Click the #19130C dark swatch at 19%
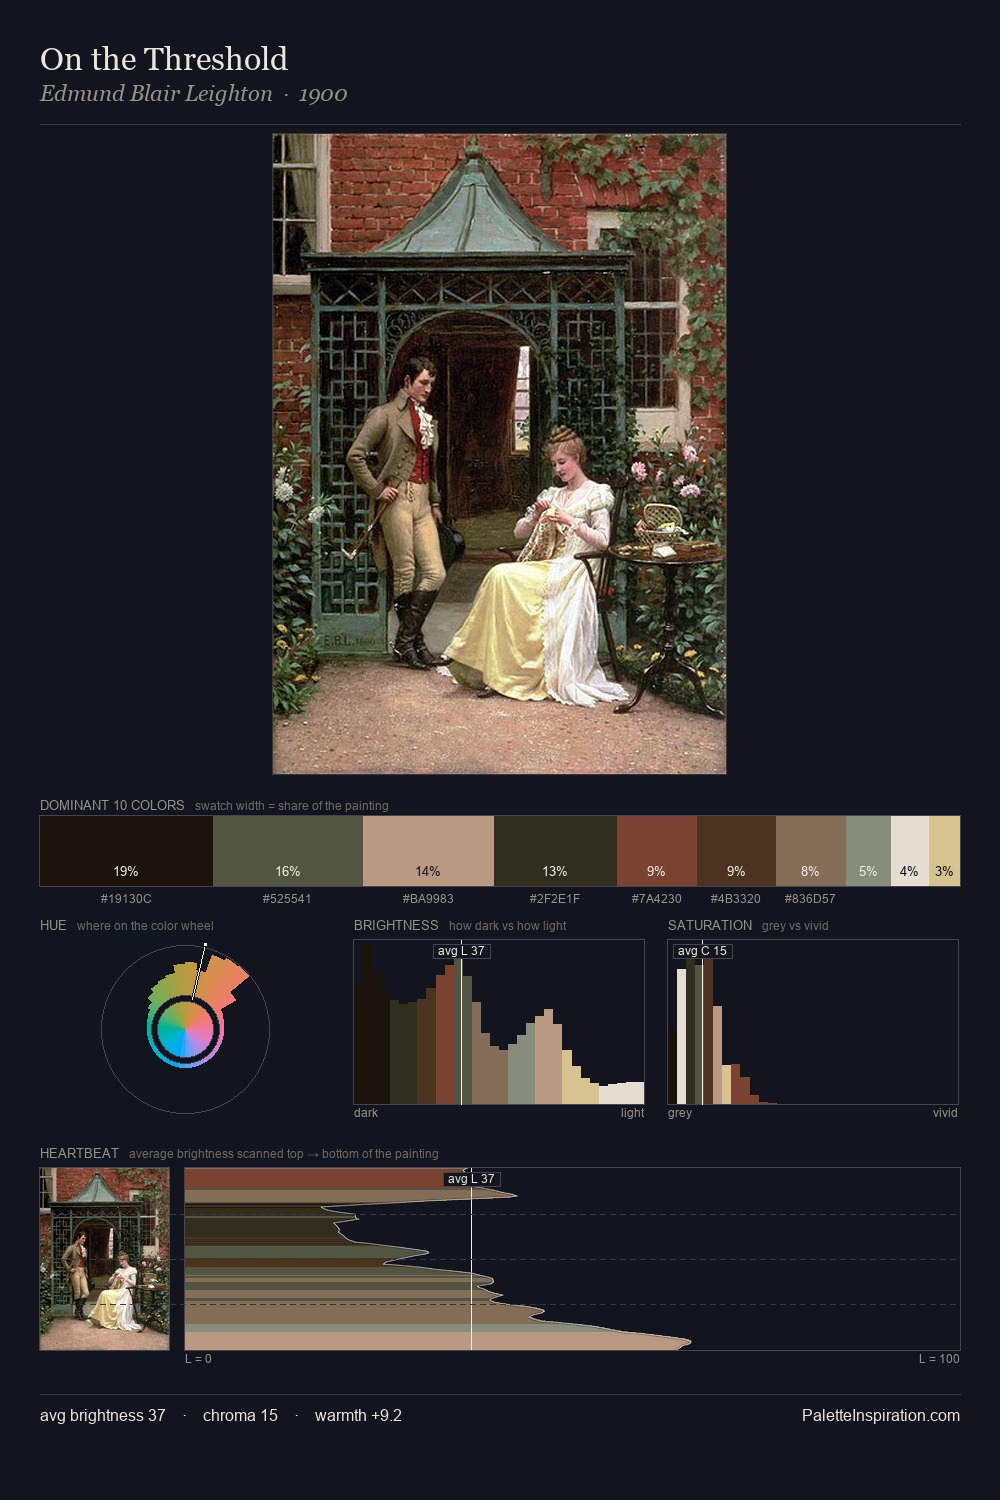The height and width of the screenshot is (1500, 1000). tap(126, 851)
